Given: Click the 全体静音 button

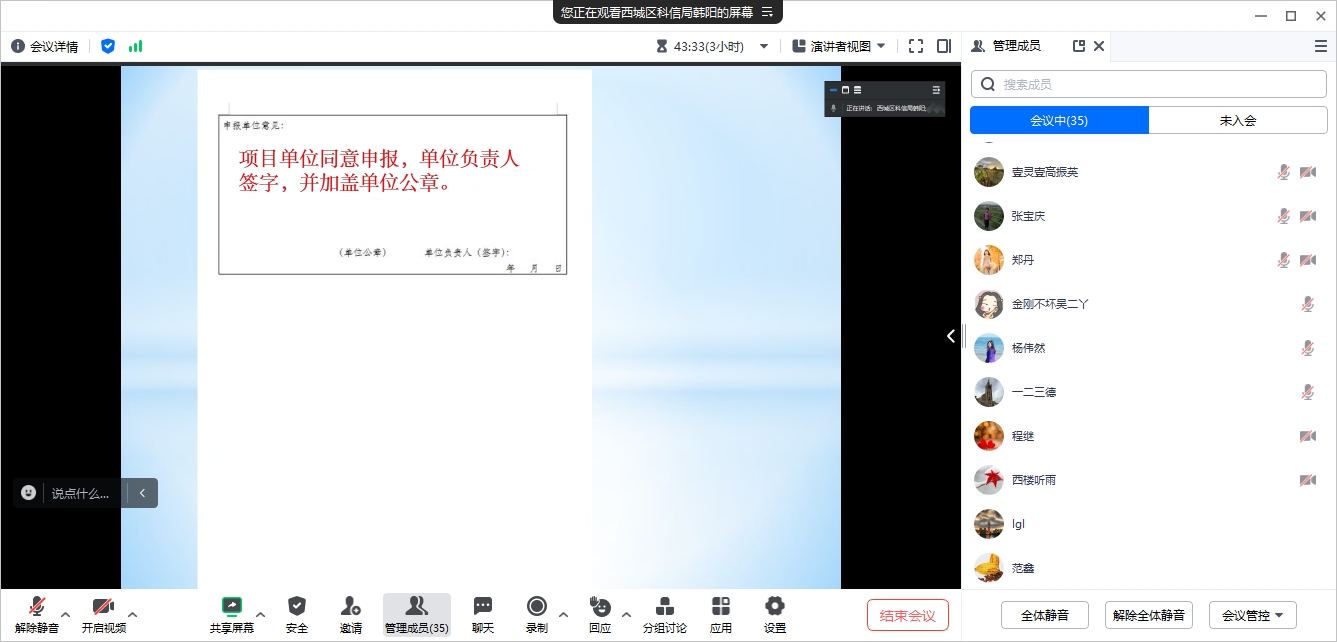Looking at the screenshot, I should tap(1044, 615).
